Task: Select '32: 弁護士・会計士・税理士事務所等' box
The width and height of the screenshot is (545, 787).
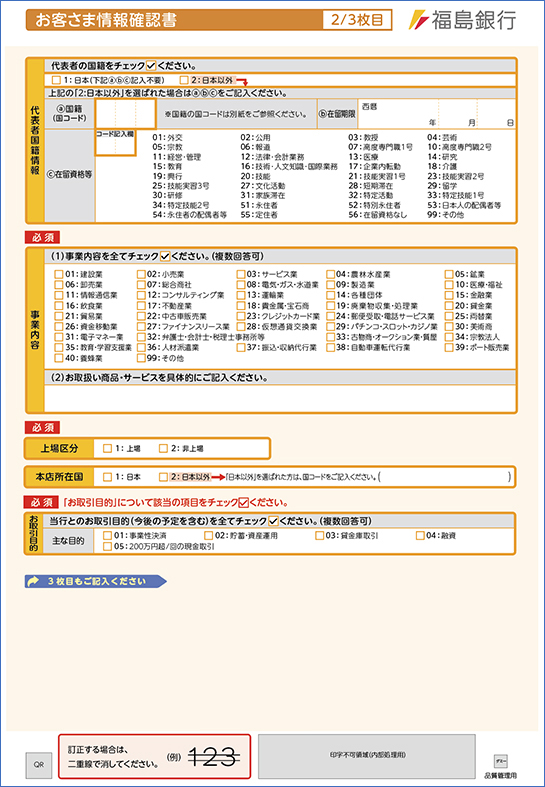Action: pos(141,337)
